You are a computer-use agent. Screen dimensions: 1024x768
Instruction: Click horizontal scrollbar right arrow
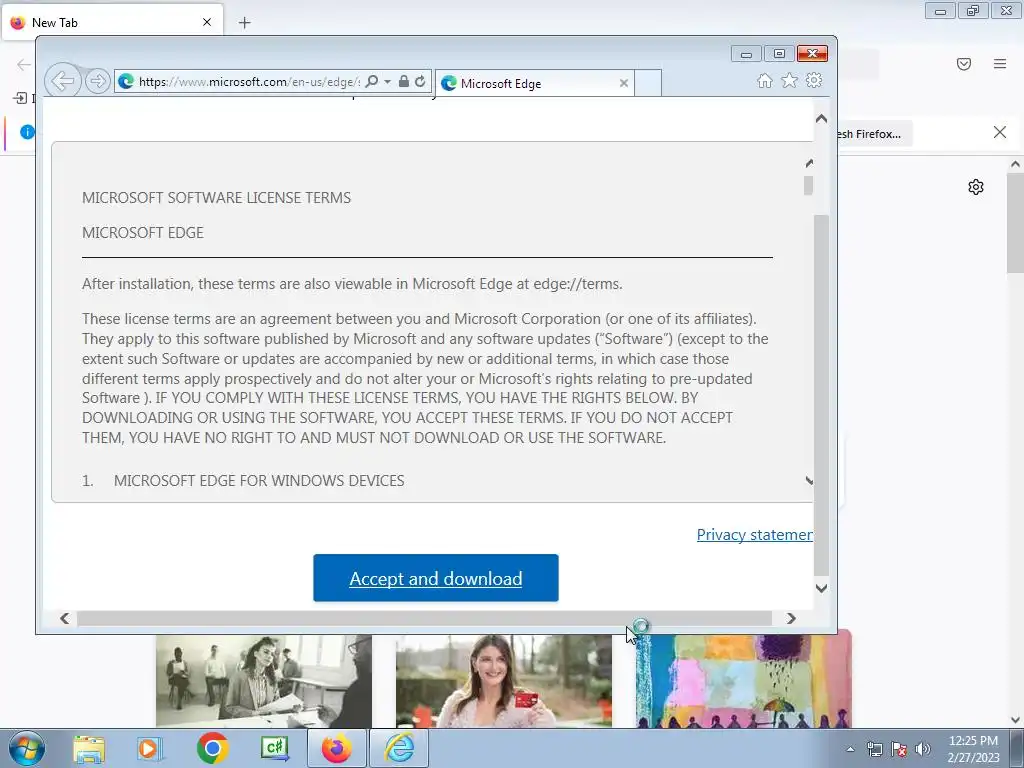pyautogui.click(x=791, y=618)
